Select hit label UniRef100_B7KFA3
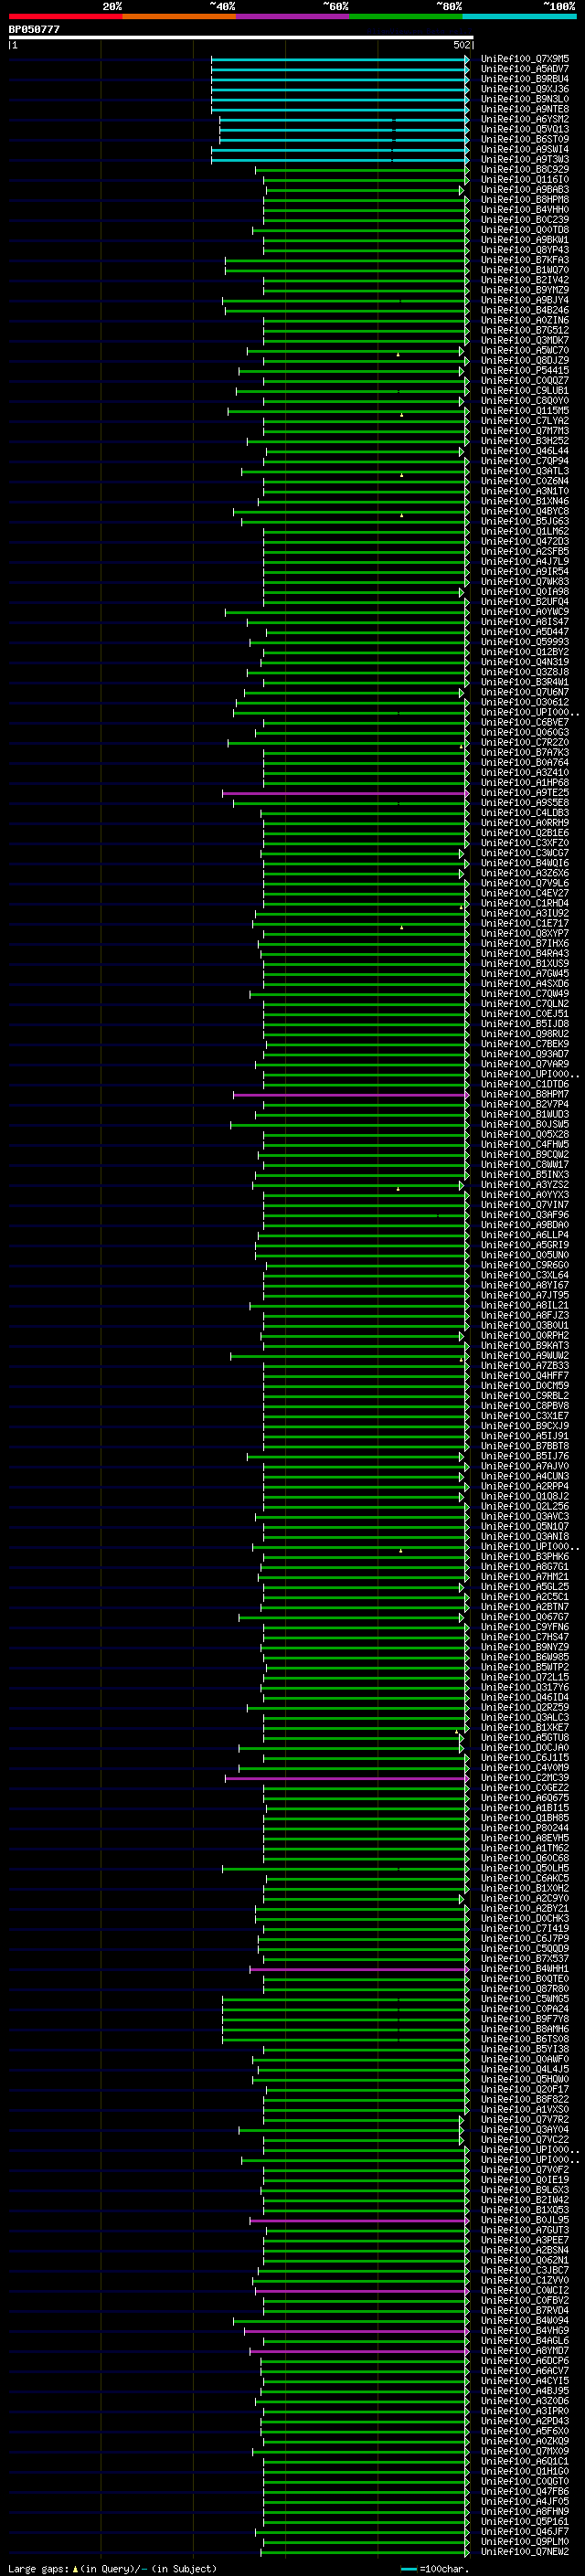 525,260
